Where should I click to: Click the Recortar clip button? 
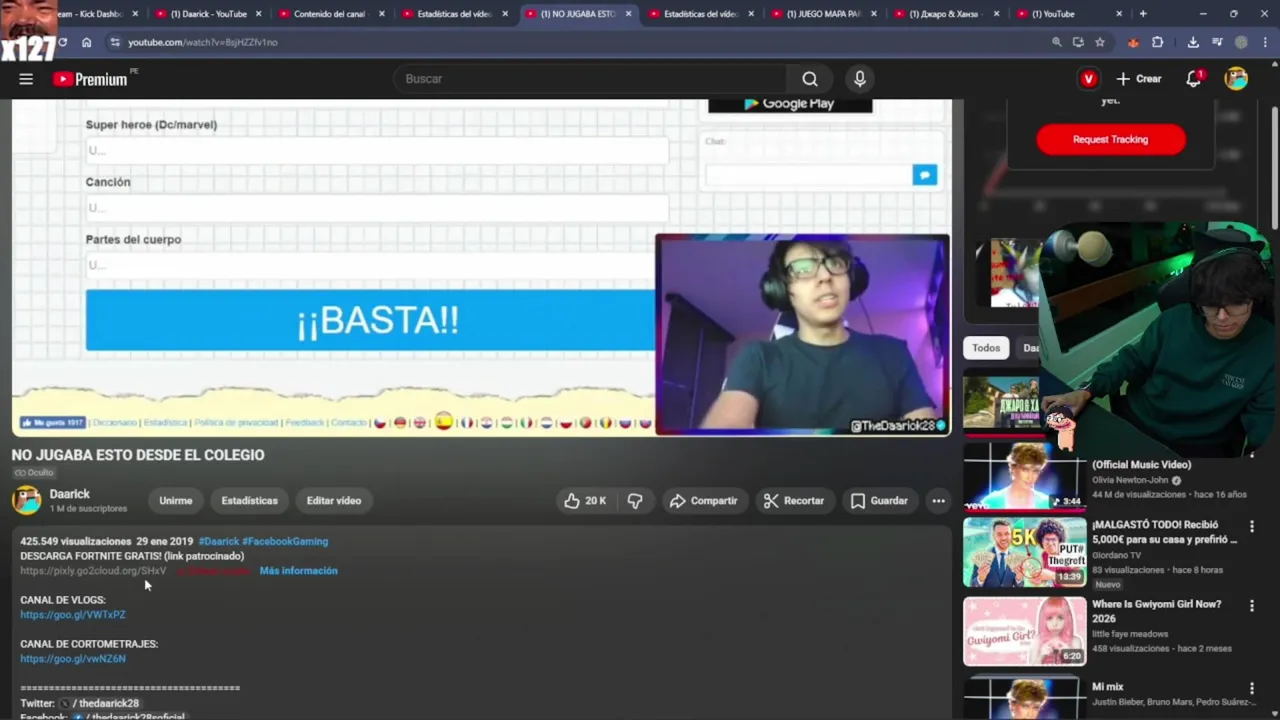click(x=793, y=501)
